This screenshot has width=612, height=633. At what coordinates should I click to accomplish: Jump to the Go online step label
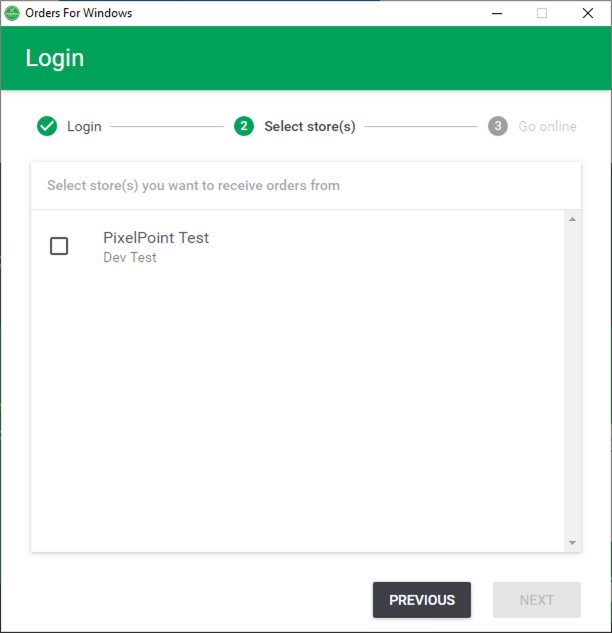547,127
